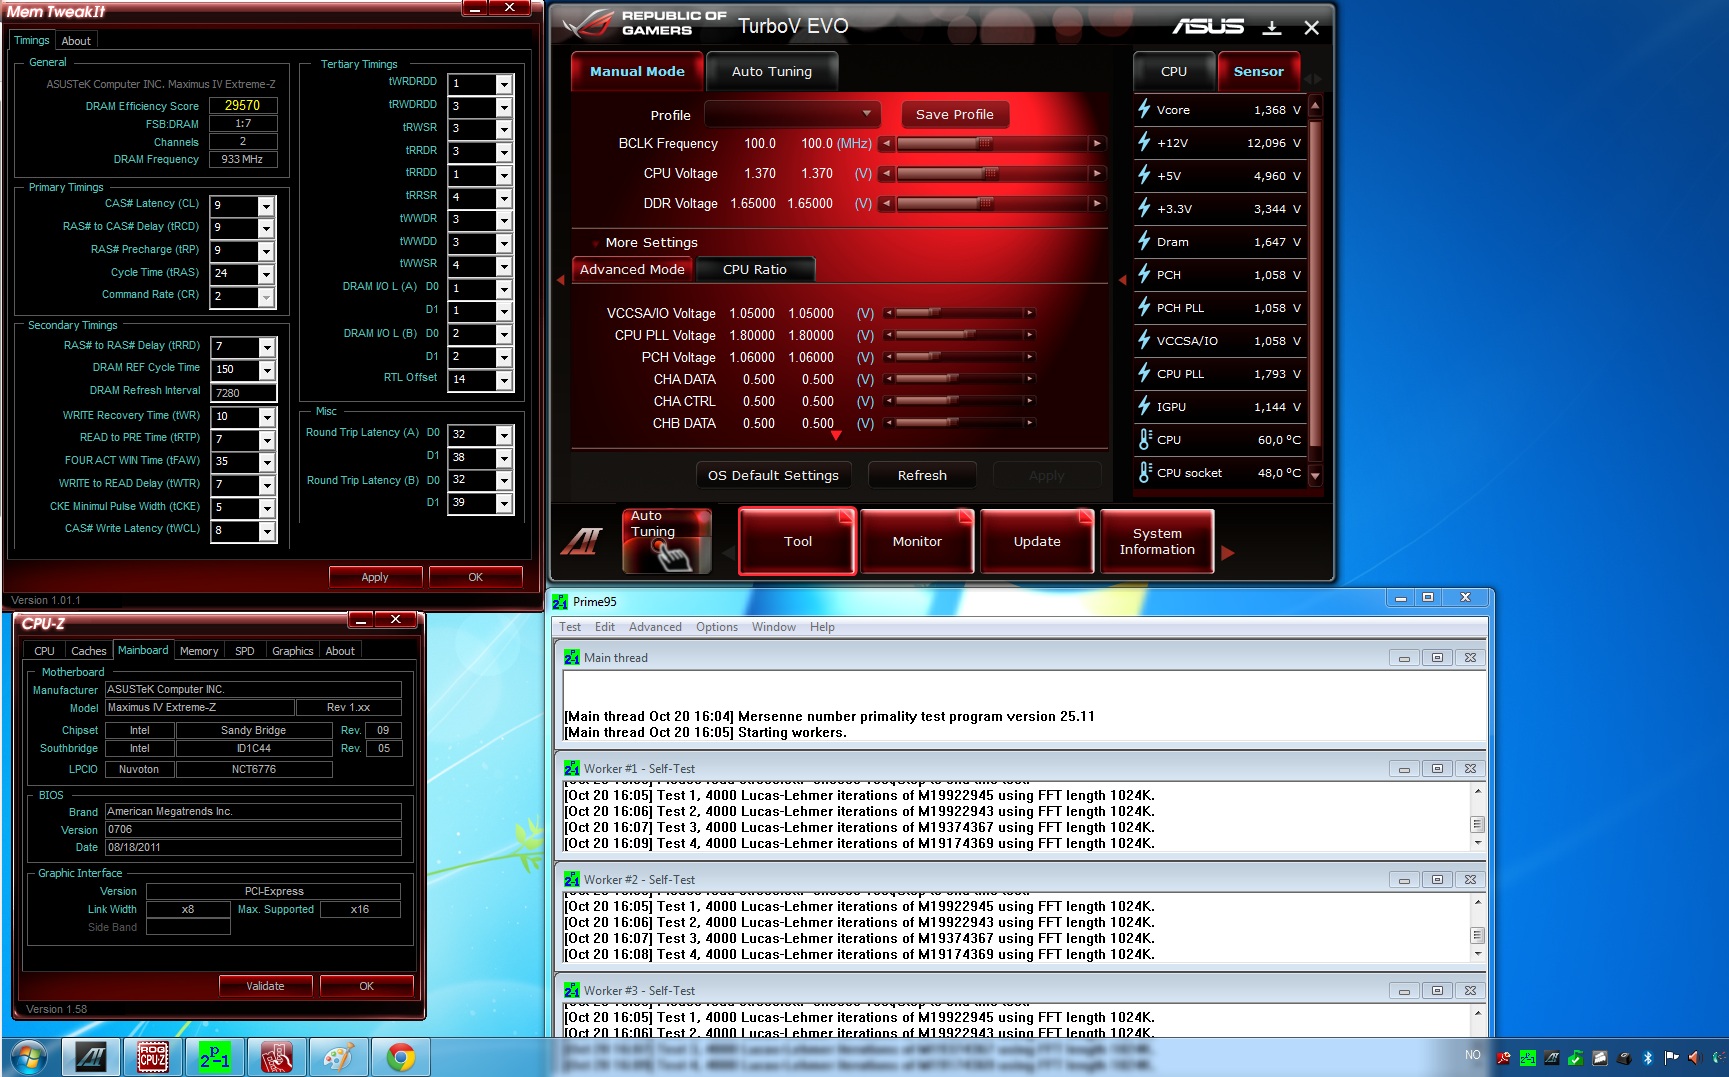Expand the tWWSR tertiary timing dropdown
Image resolution: width=1729 pixels, height=1077 pixels.
coord(504,266)
